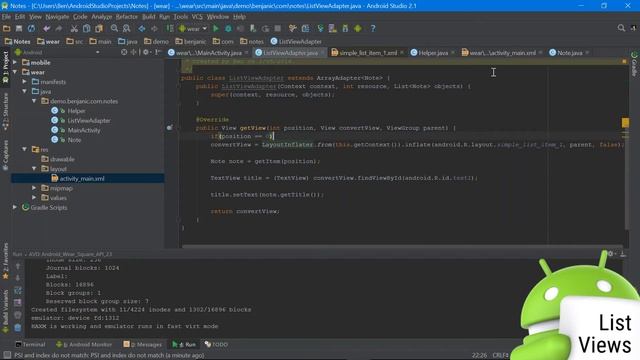Collapse the res folder arrow

pyautogui.click(x=25, y=149)
